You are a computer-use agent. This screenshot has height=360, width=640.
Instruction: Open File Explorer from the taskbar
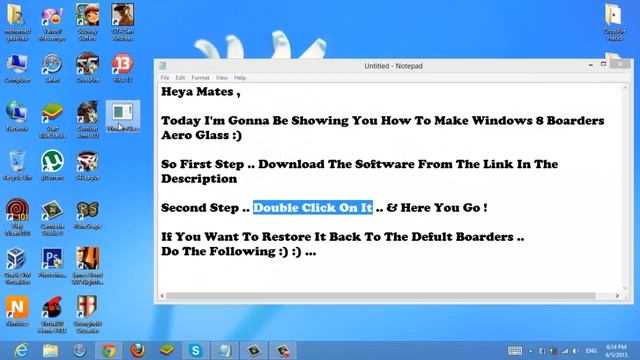[x=51, y=351]
